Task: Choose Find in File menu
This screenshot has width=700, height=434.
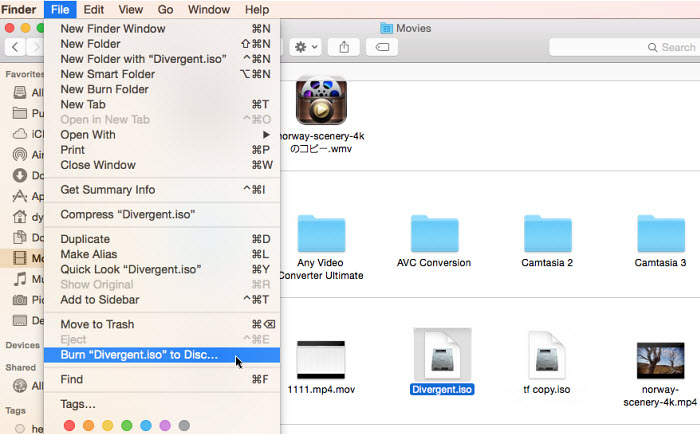Action: point(162,380)
